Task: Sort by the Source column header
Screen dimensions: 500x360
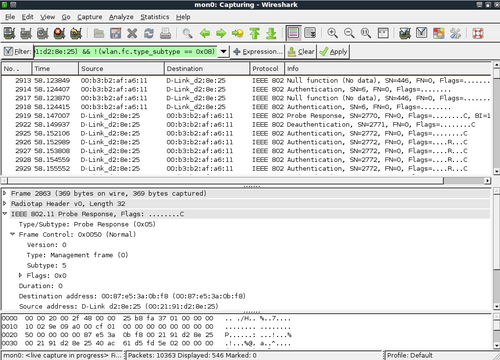Action: (x=122, y=68)
